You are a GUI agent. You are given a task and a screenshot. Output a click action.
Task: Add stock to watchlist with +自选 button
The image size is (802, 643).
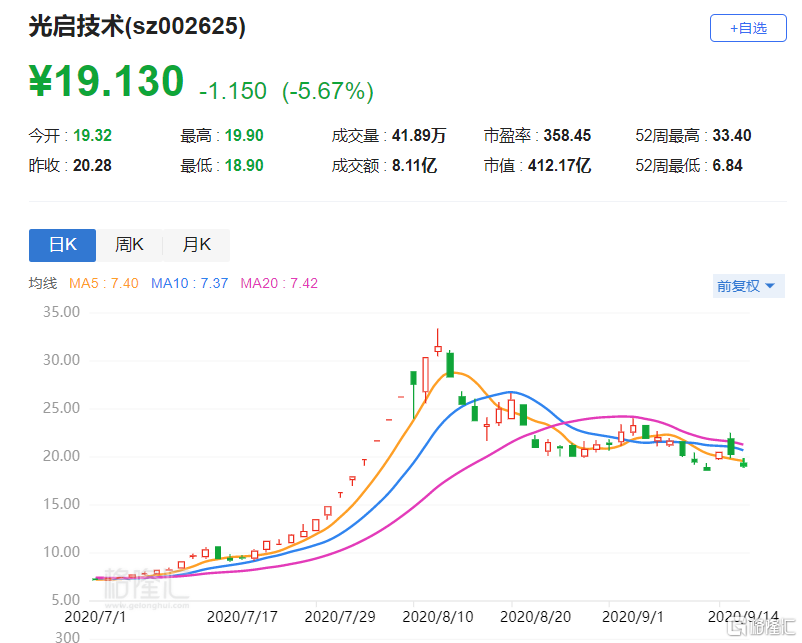pos(748,28)
